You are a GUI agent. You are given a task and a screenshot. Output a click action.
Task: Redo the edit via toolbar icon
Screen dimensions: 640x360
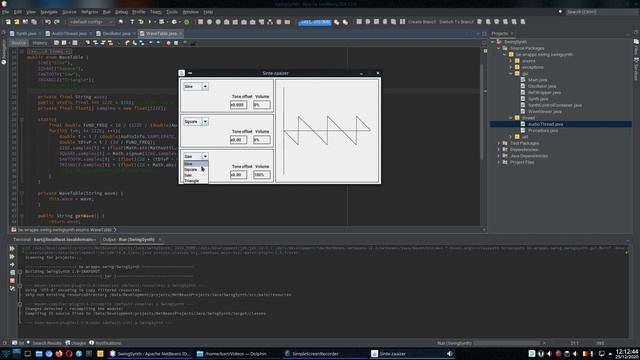pos(56,22)
